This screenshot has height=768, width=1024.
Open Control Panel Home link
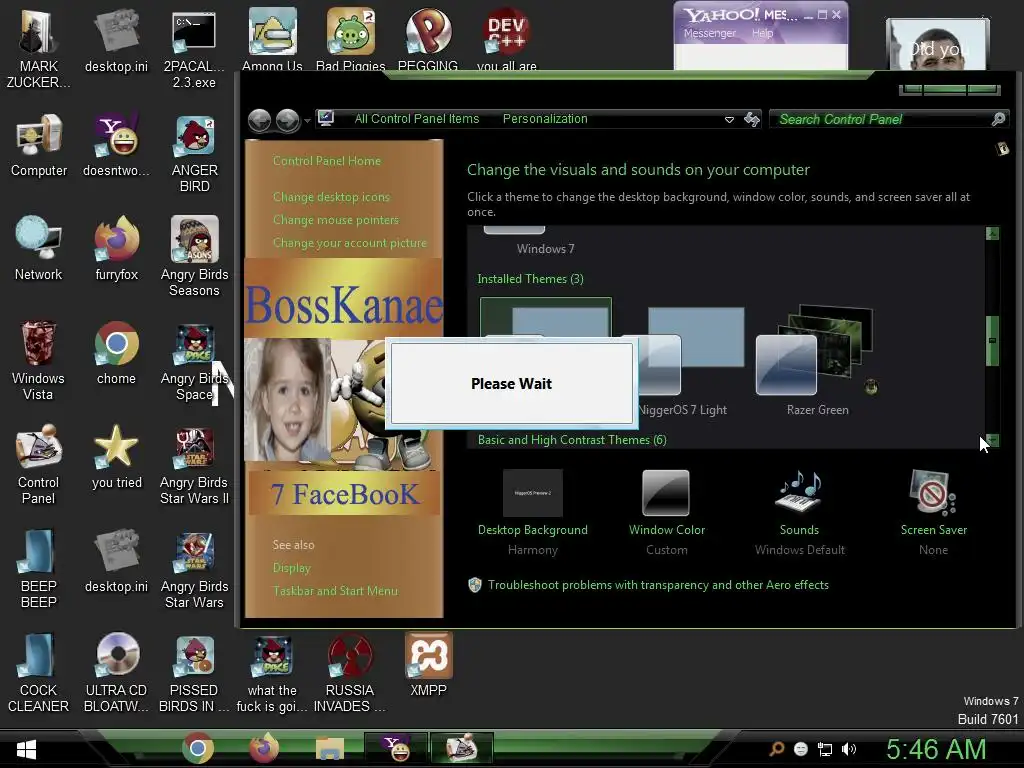pyautogui.click(x=327, y=161)
